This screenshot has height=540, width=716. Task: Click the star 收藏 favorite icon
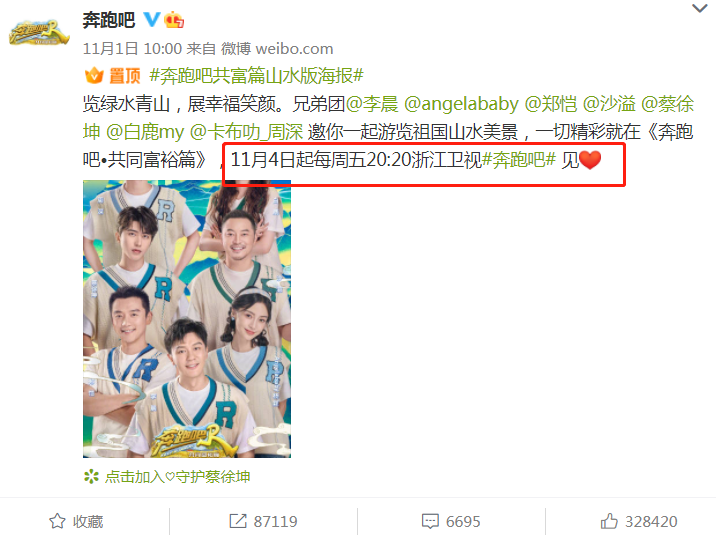click(x=57, y=521)
